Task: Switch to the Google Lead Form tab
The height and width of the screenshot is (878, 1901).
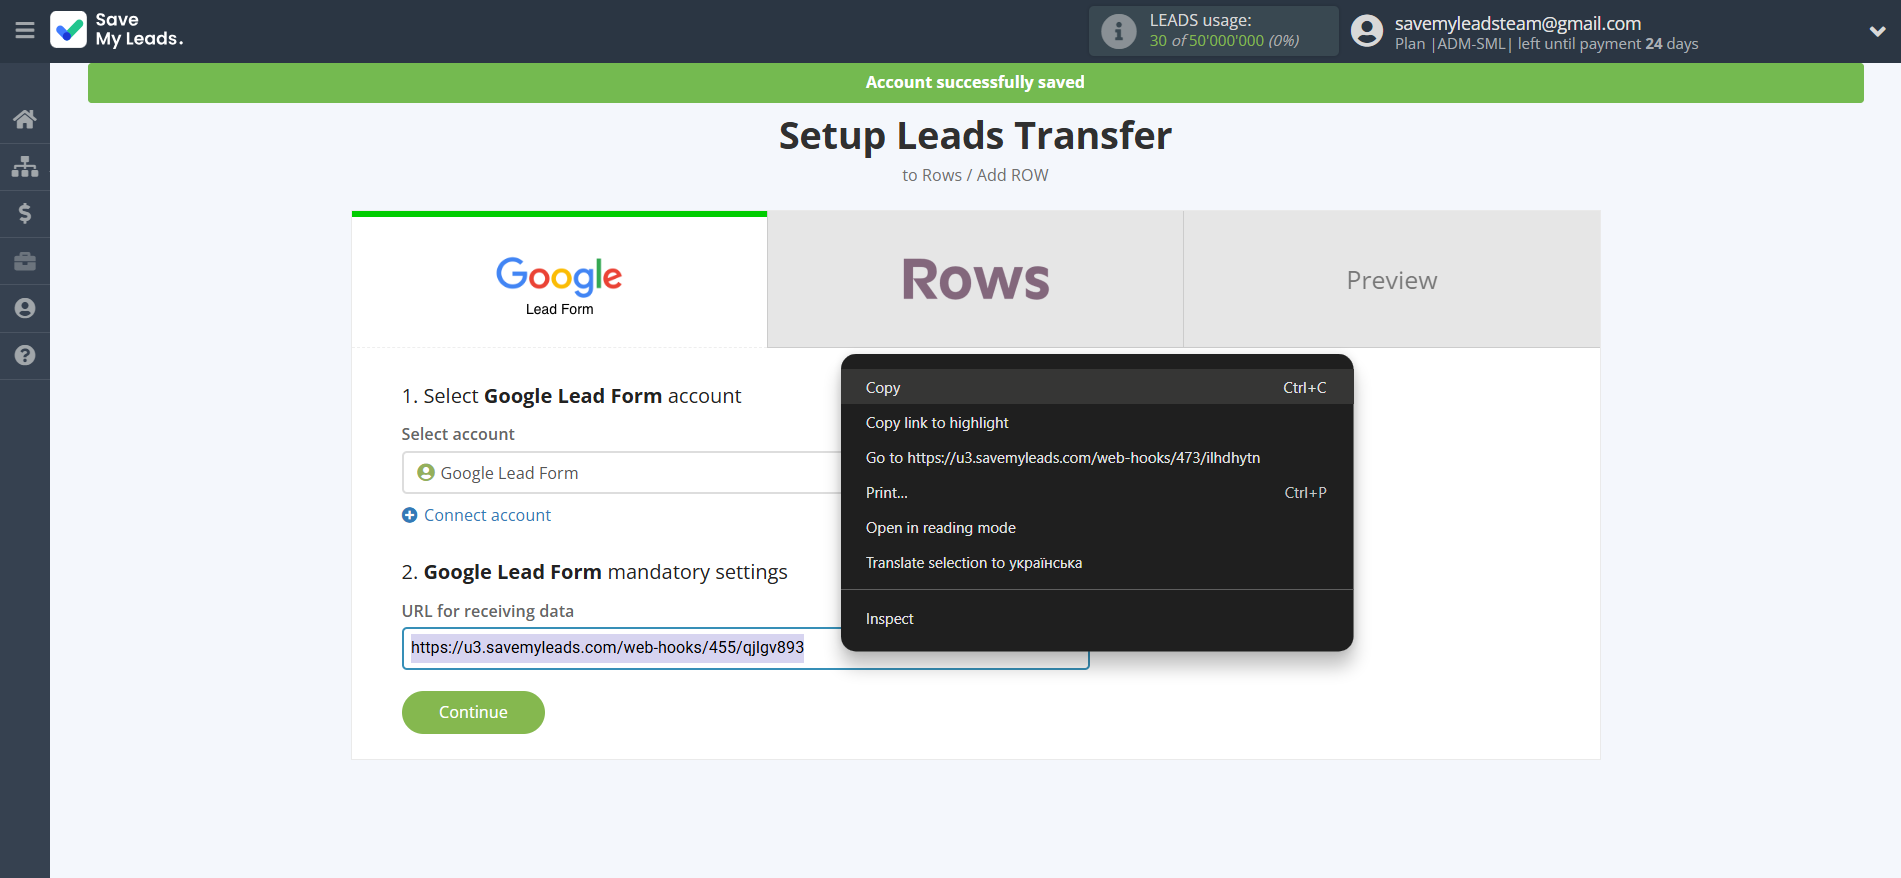Action: [559, 281]
